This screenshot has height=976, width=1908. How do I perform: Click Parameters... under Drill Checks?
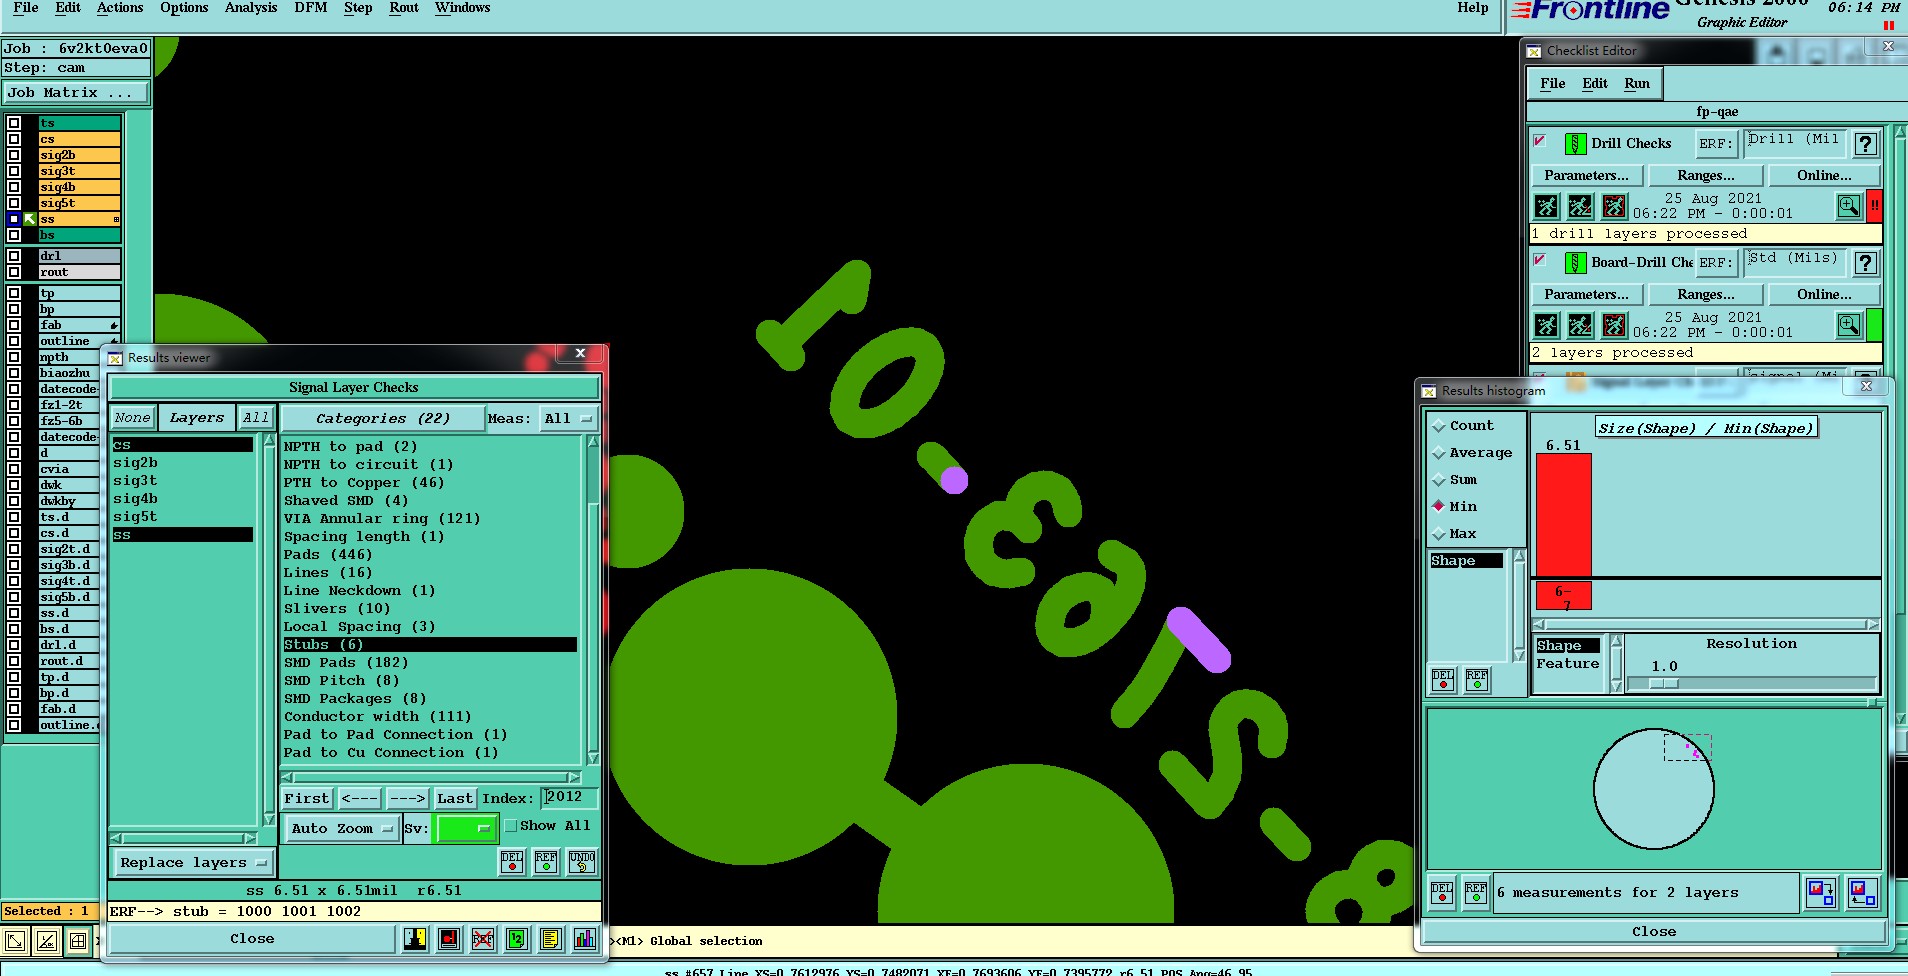(x=1586, y=176)
